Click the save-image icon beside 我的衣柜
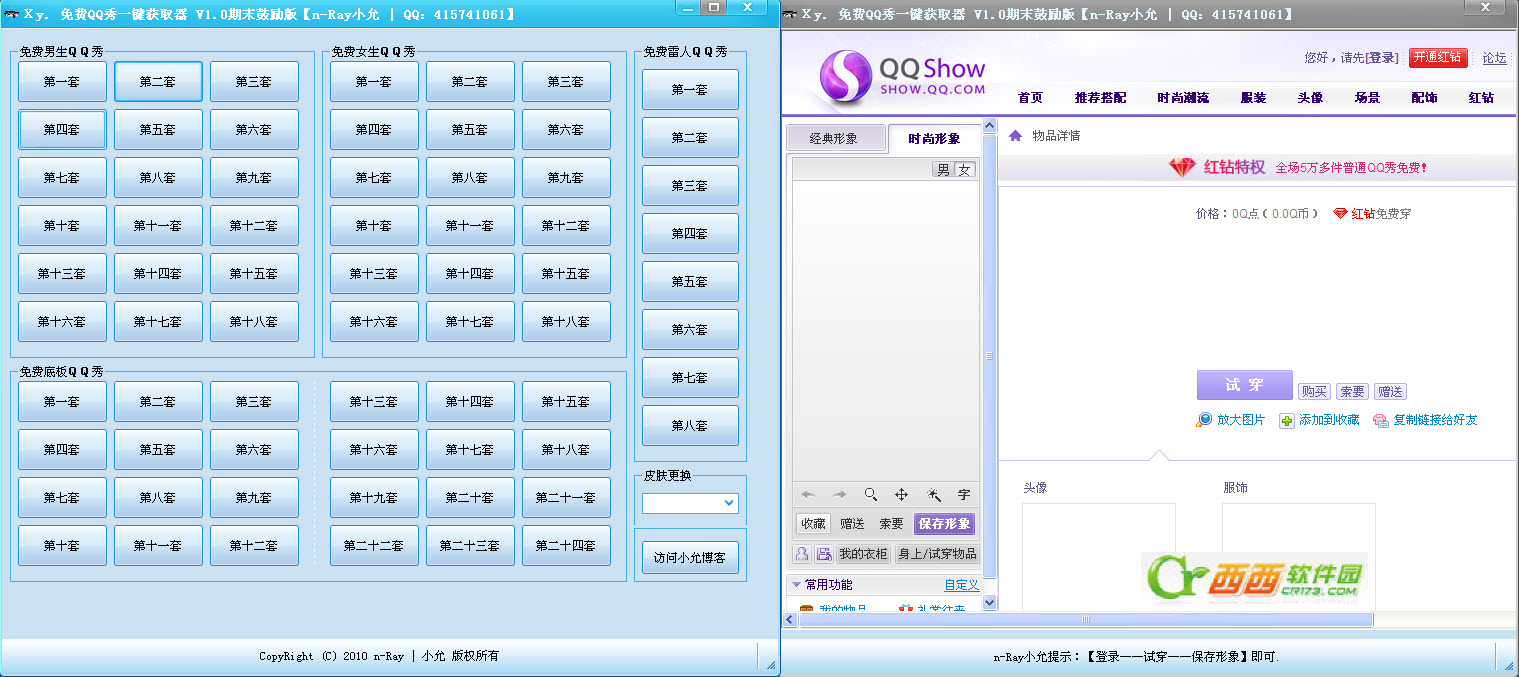The height and width of the screenshot is (677, 1519). pyautogui.click(x=824, y=554)
